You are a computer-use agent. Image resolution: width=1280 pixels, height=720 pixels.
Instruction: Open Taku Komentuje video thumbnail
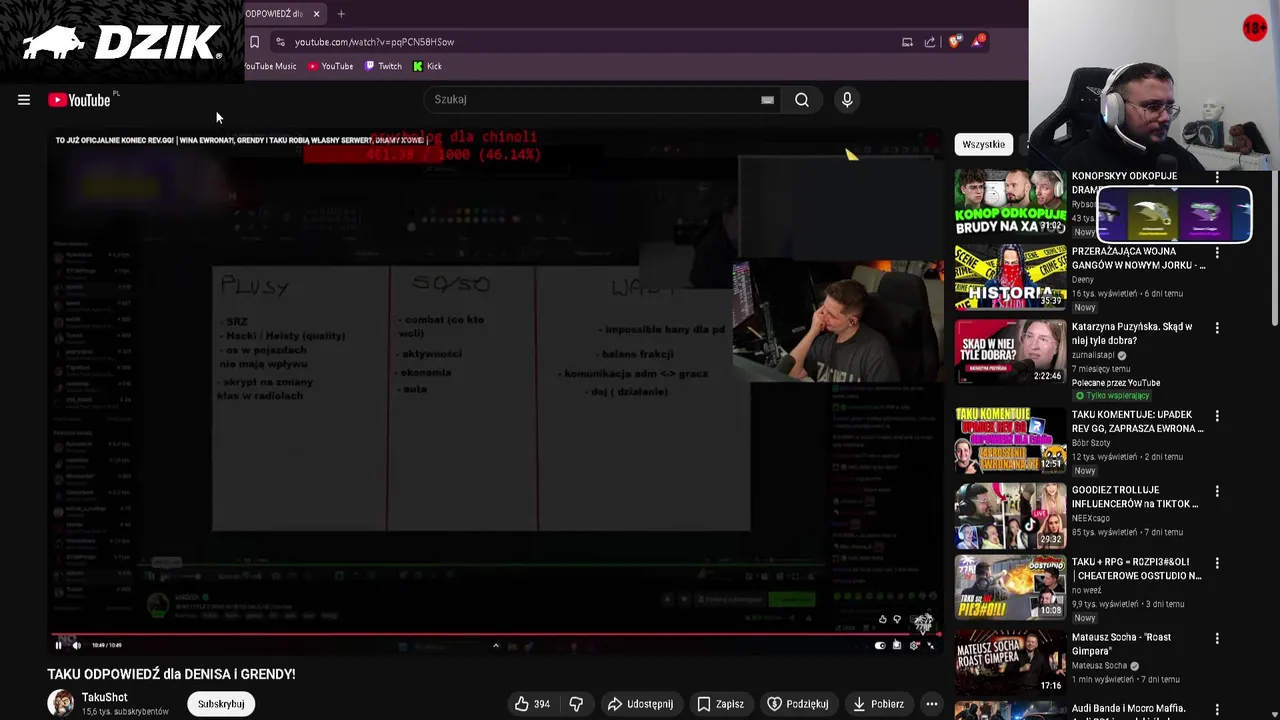click(x=1010, y=440)
